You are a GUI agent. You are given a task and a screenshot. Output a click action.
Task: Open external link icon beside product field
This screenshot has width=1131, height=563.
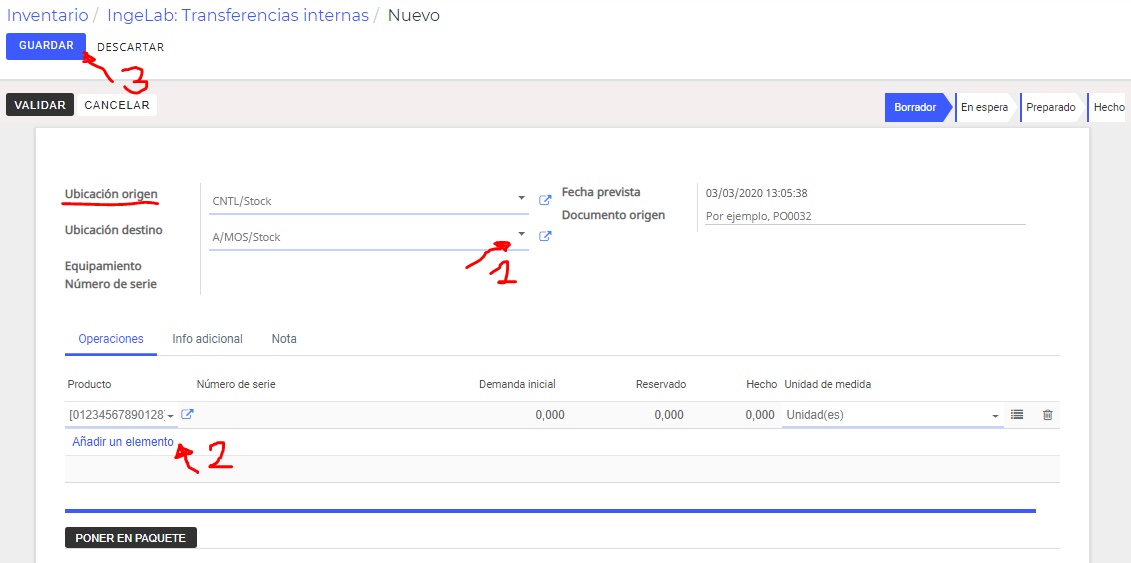click(188, 415)
